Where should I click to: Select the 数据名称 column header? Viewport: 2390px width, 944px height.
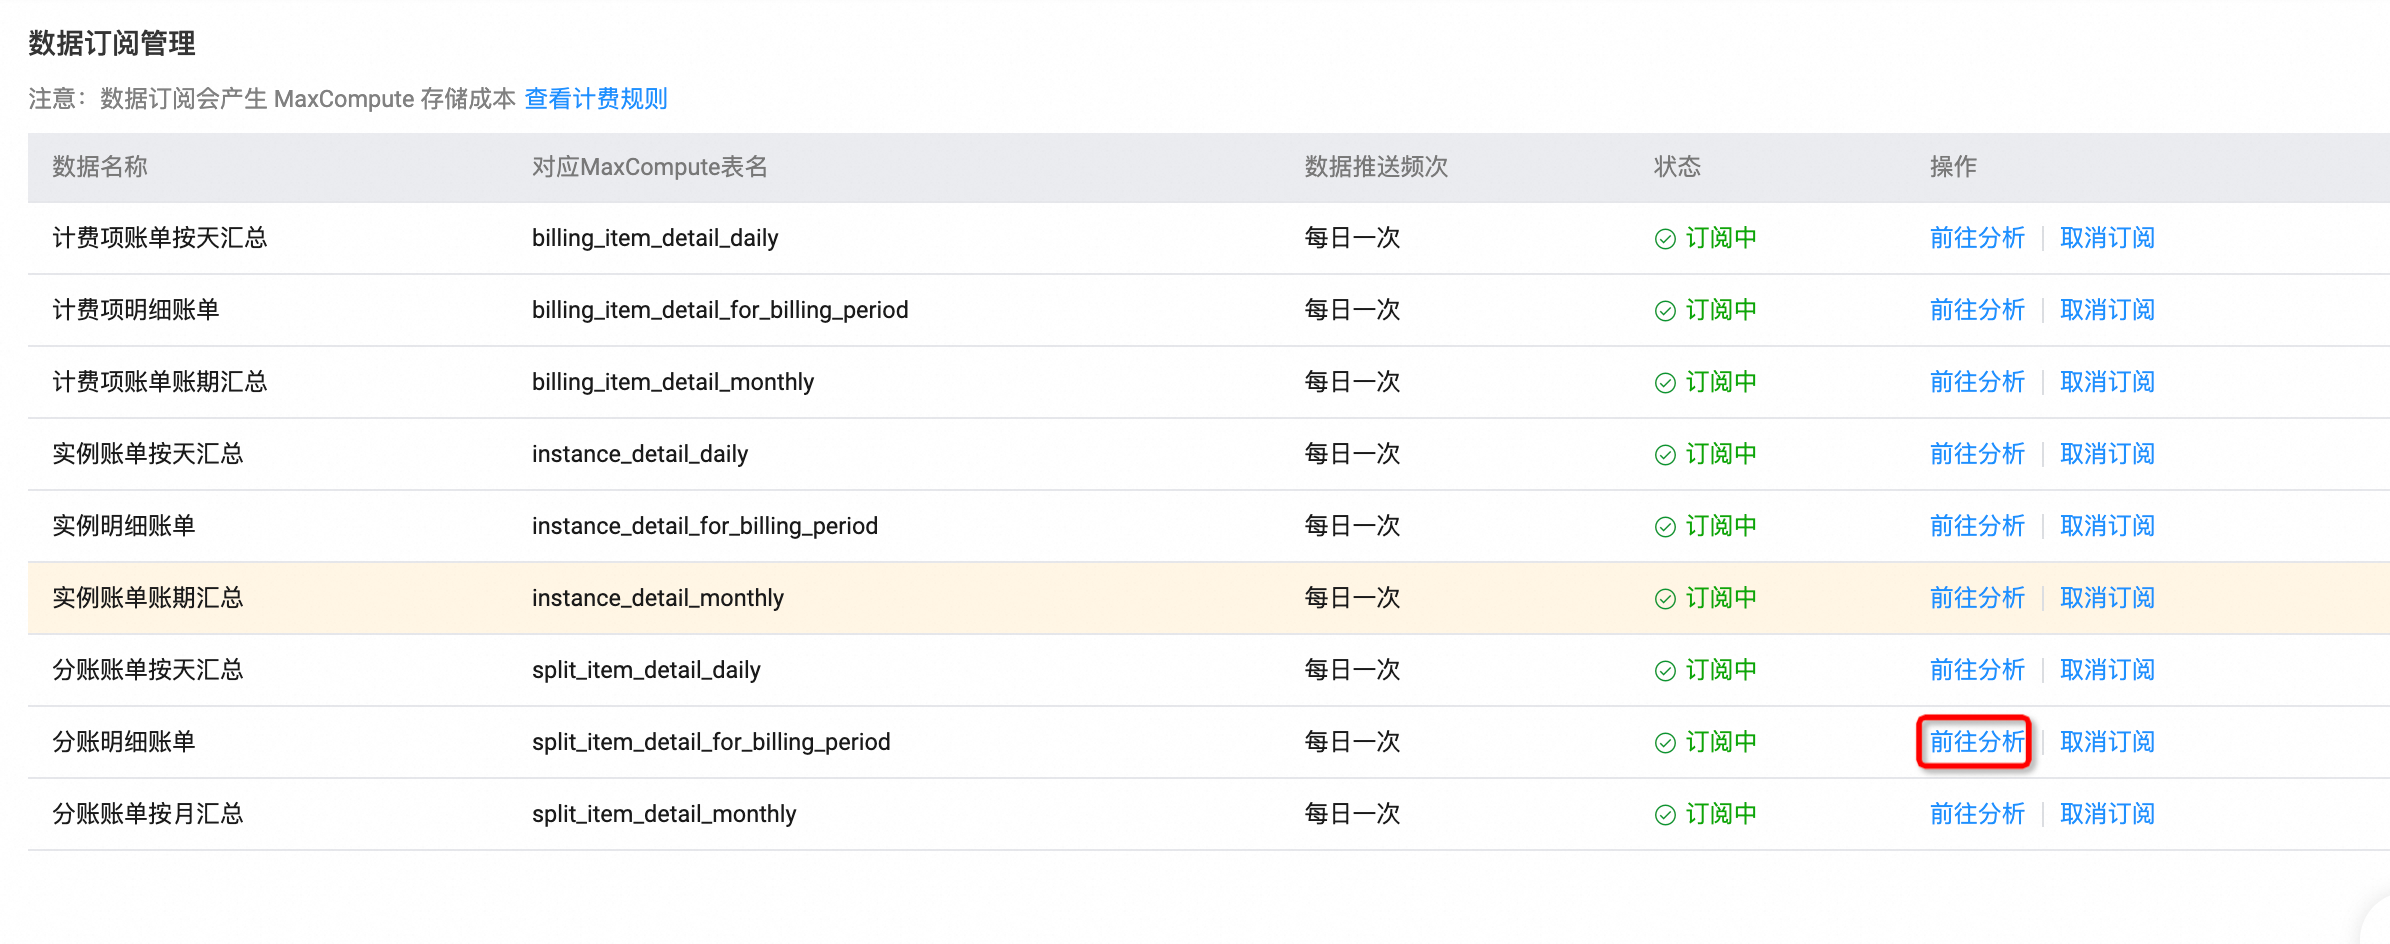pos(100,167)
